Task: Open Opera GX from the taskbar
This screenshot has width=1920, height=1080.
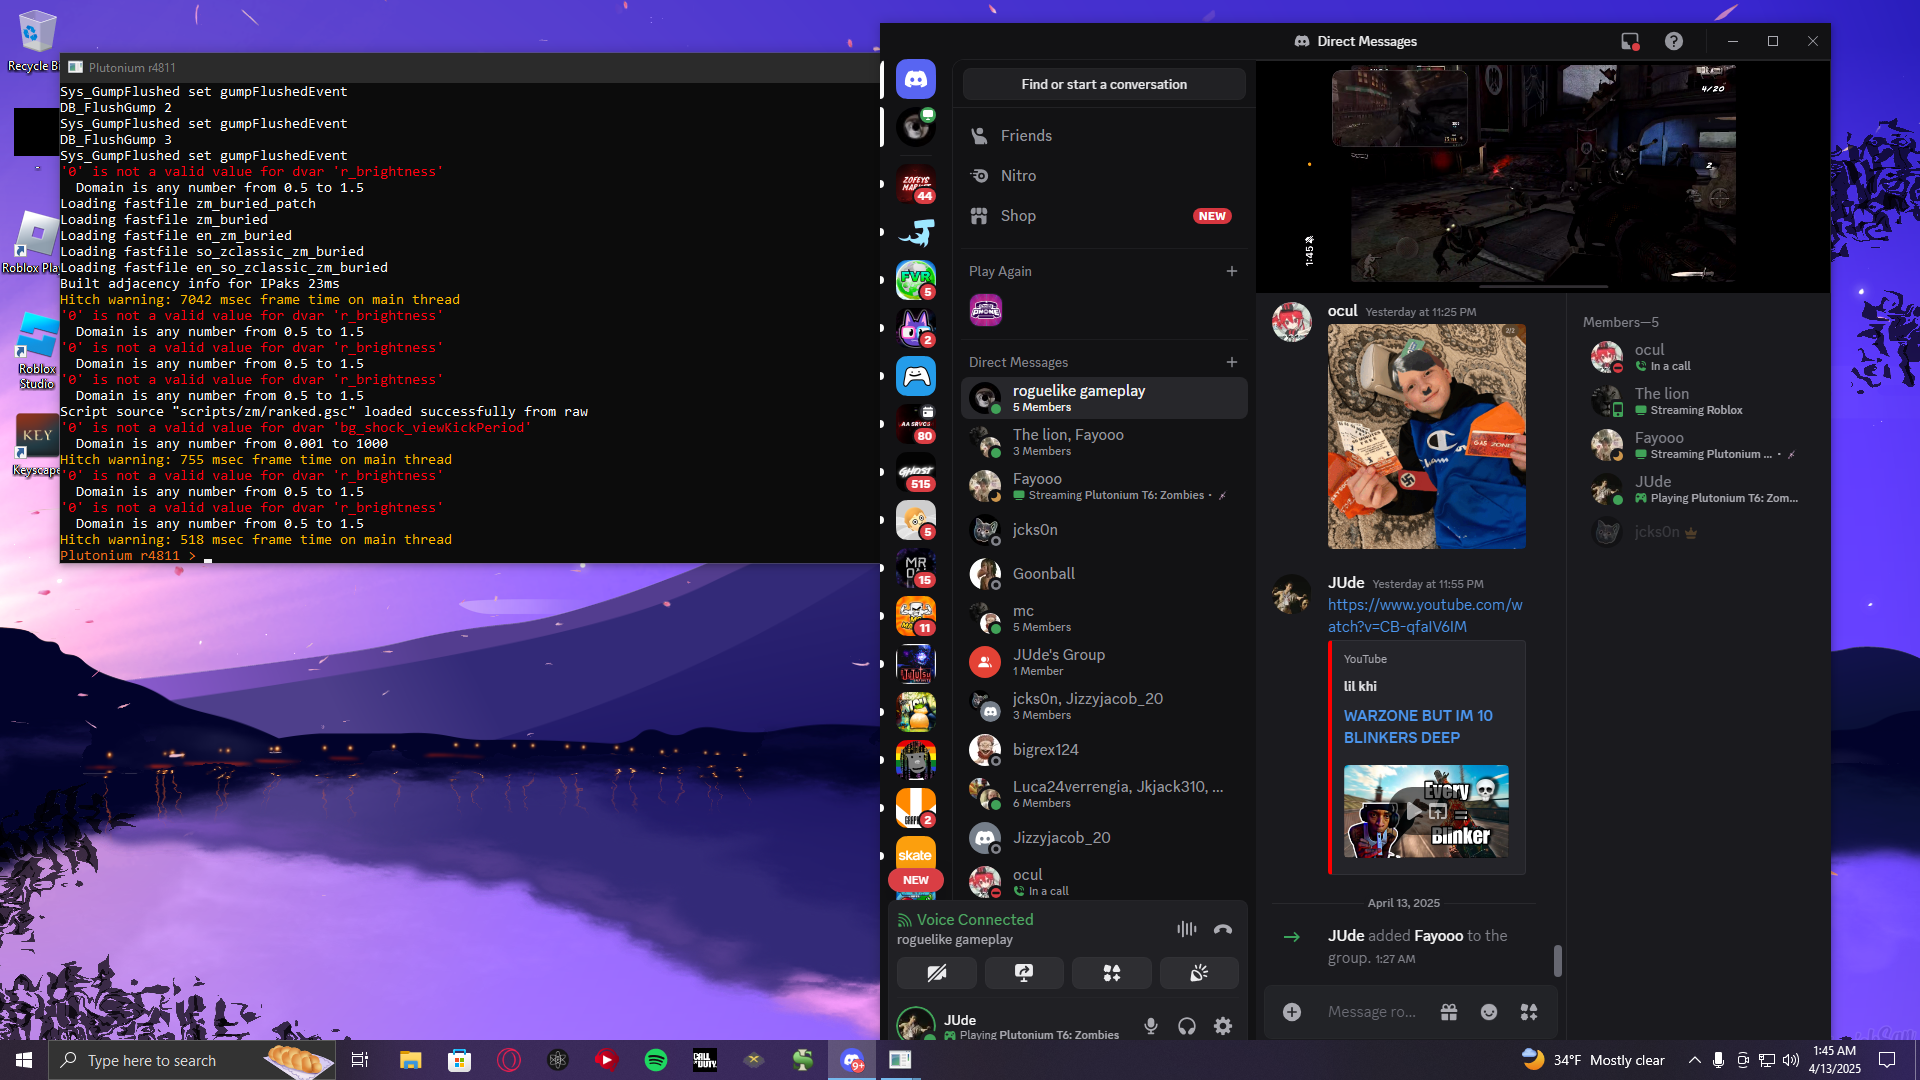Action: (509, 1060)
